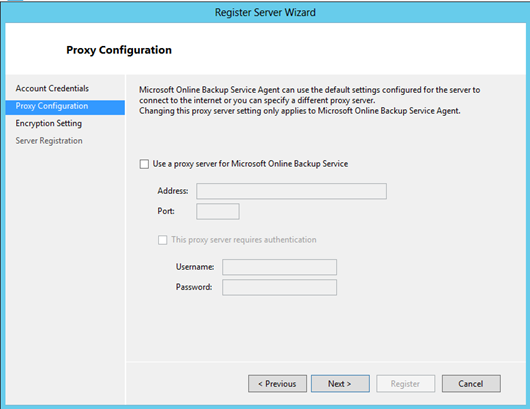This screenshot has height=409, width=530.
Task: Go to Account Credentials step
Action: 52,89
